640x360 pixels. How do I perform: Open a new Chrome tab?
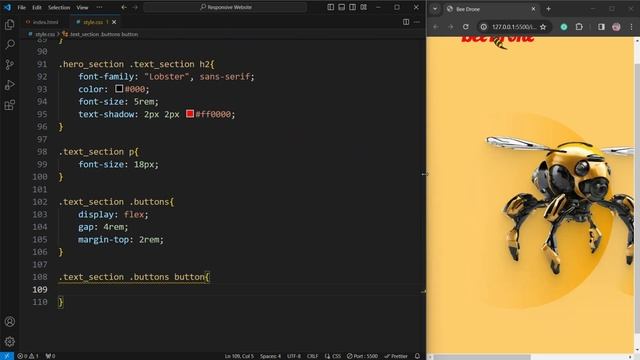point(549,9)
